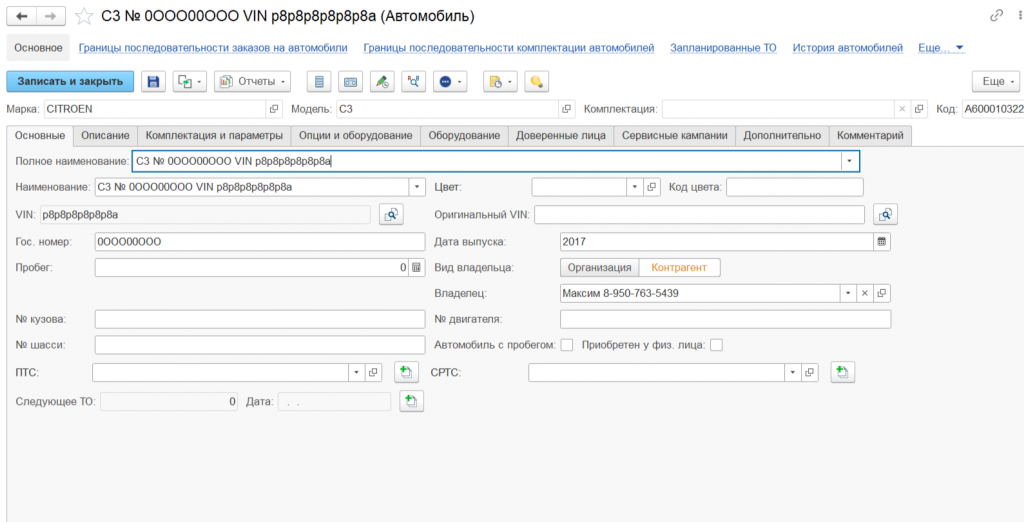Click the search icon next to VIN field
Image resolution: width=1024 pixels, height=522 pixels.
[390, 214]
